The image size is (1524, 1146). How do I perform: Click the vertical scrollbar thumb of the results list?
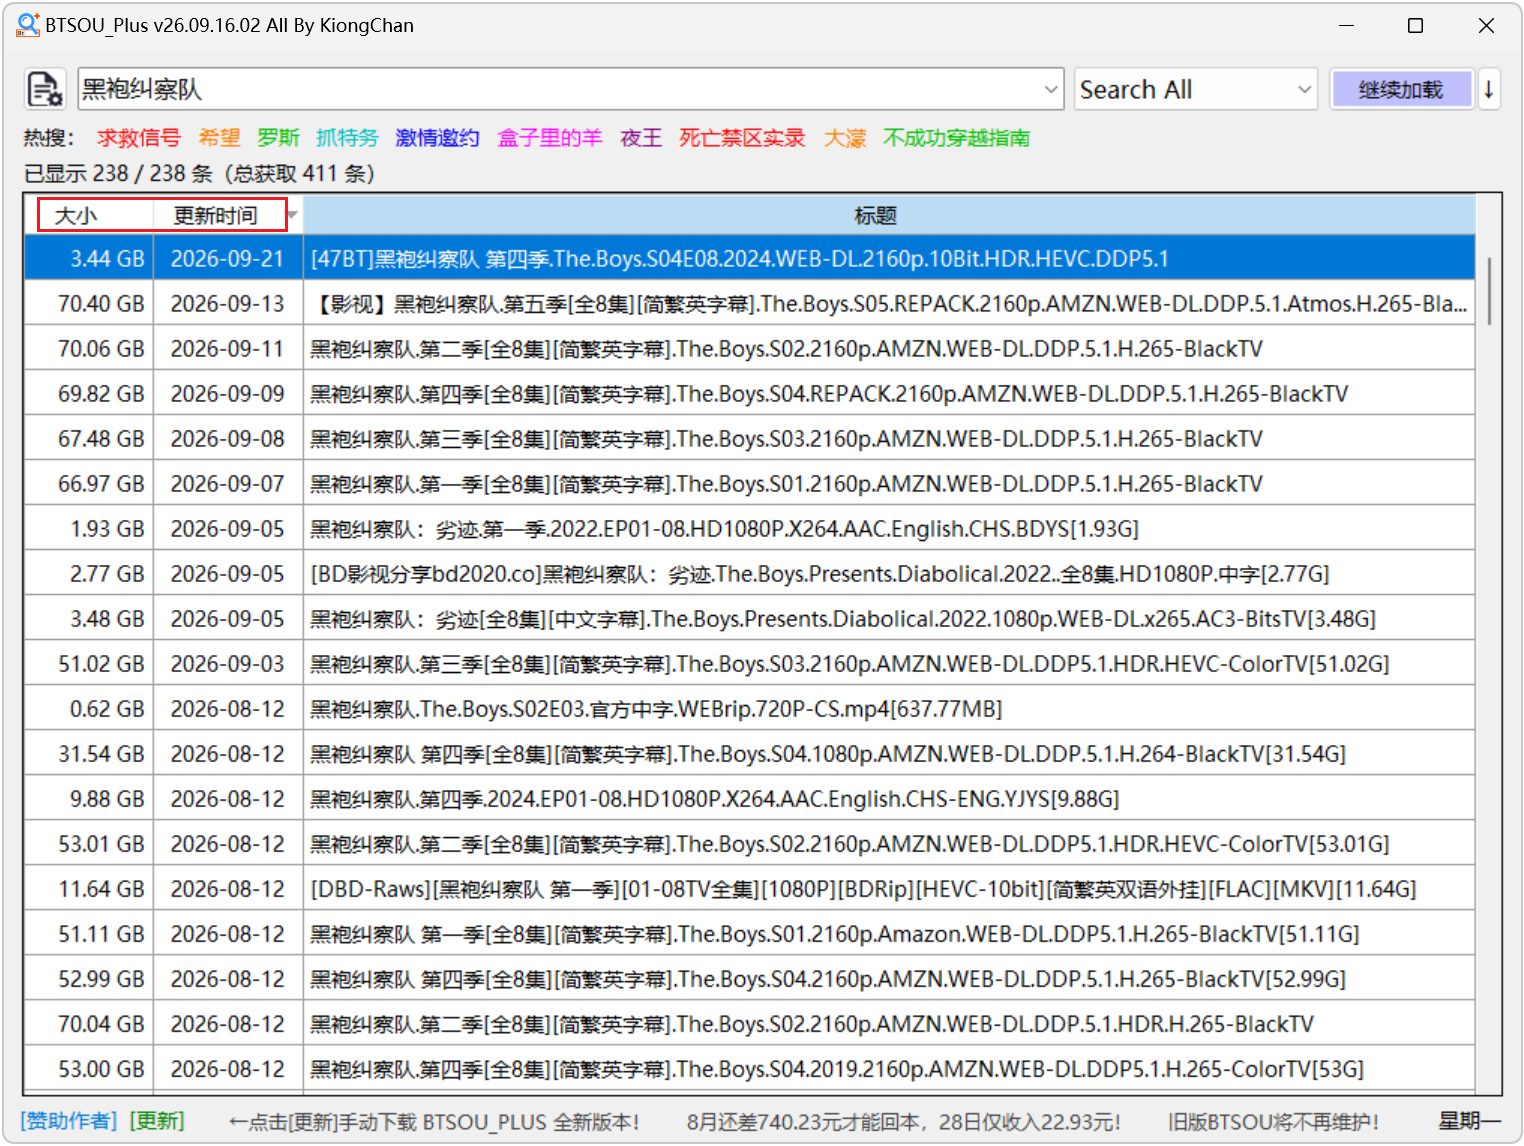click(1489, 290)
